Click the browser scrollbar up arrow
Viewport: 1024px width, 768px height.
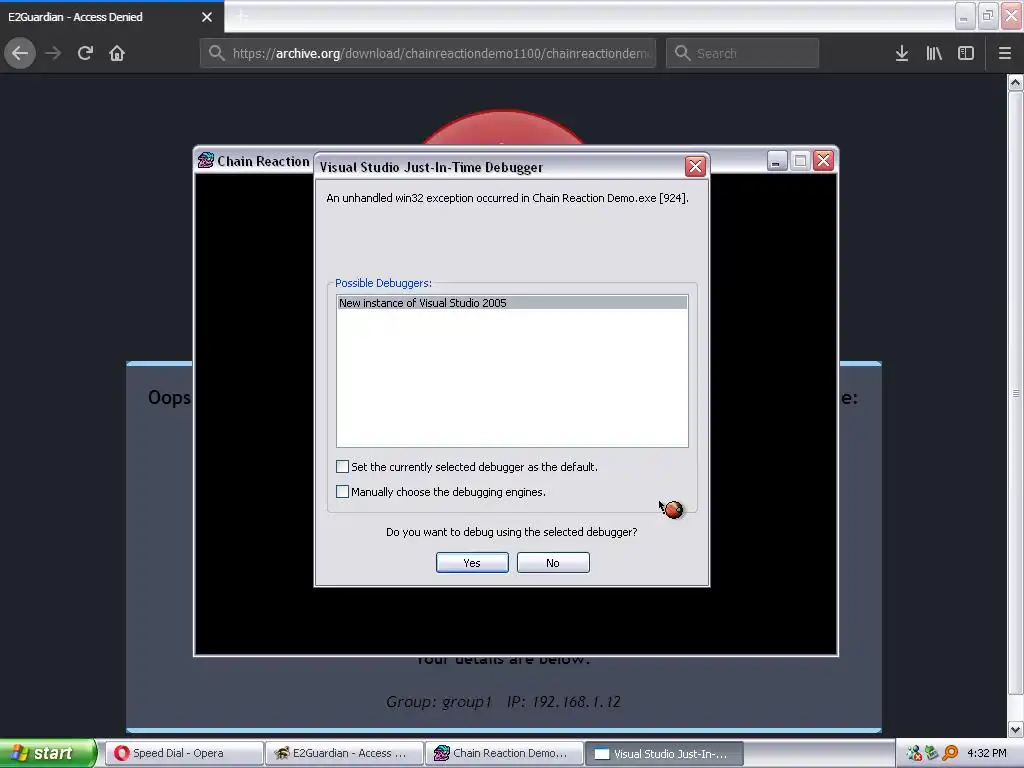click(1015, 82)
